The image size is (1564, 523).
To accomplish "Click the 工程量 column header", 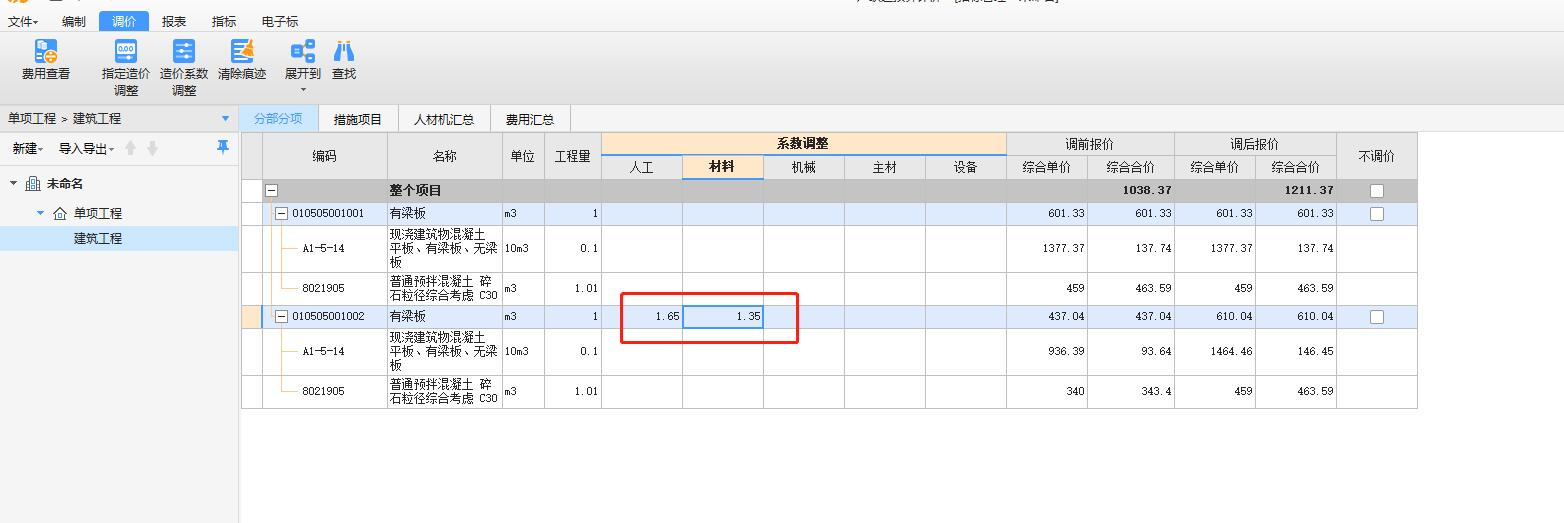I will coord(573,156).
